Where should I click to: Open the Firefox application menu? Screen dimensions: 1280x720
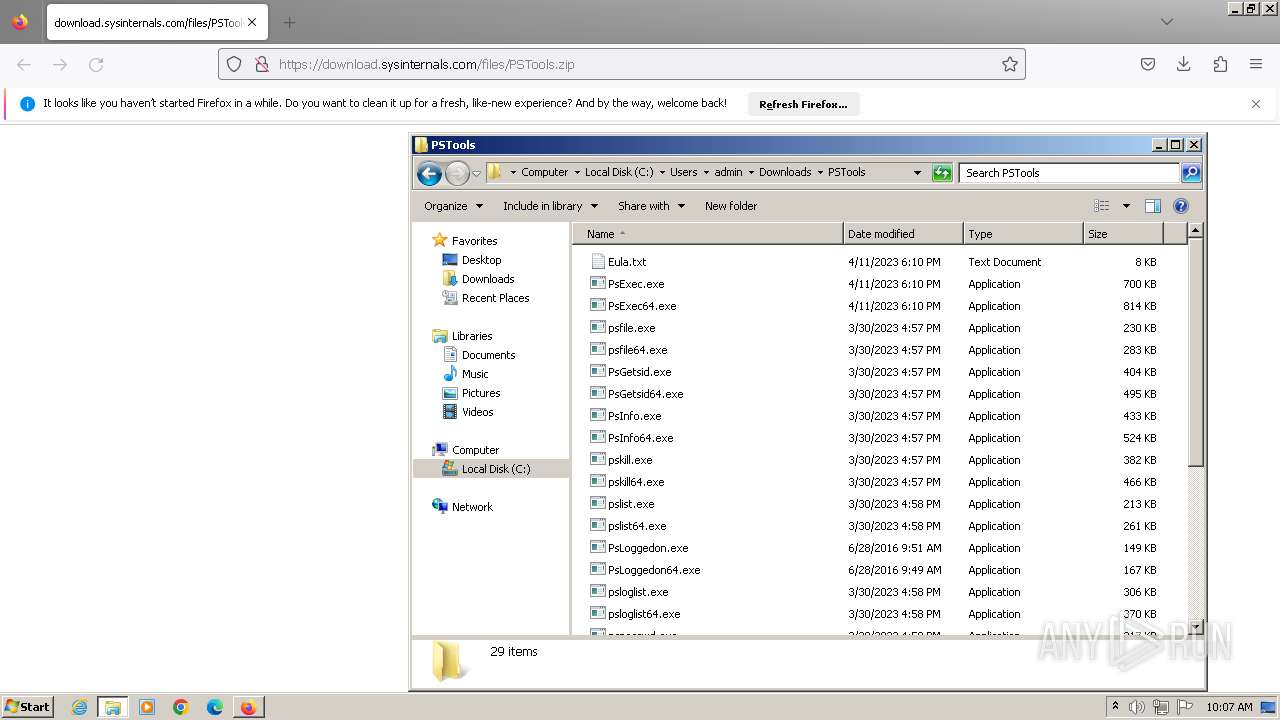pyautogui.click(x=1256, y=64)
